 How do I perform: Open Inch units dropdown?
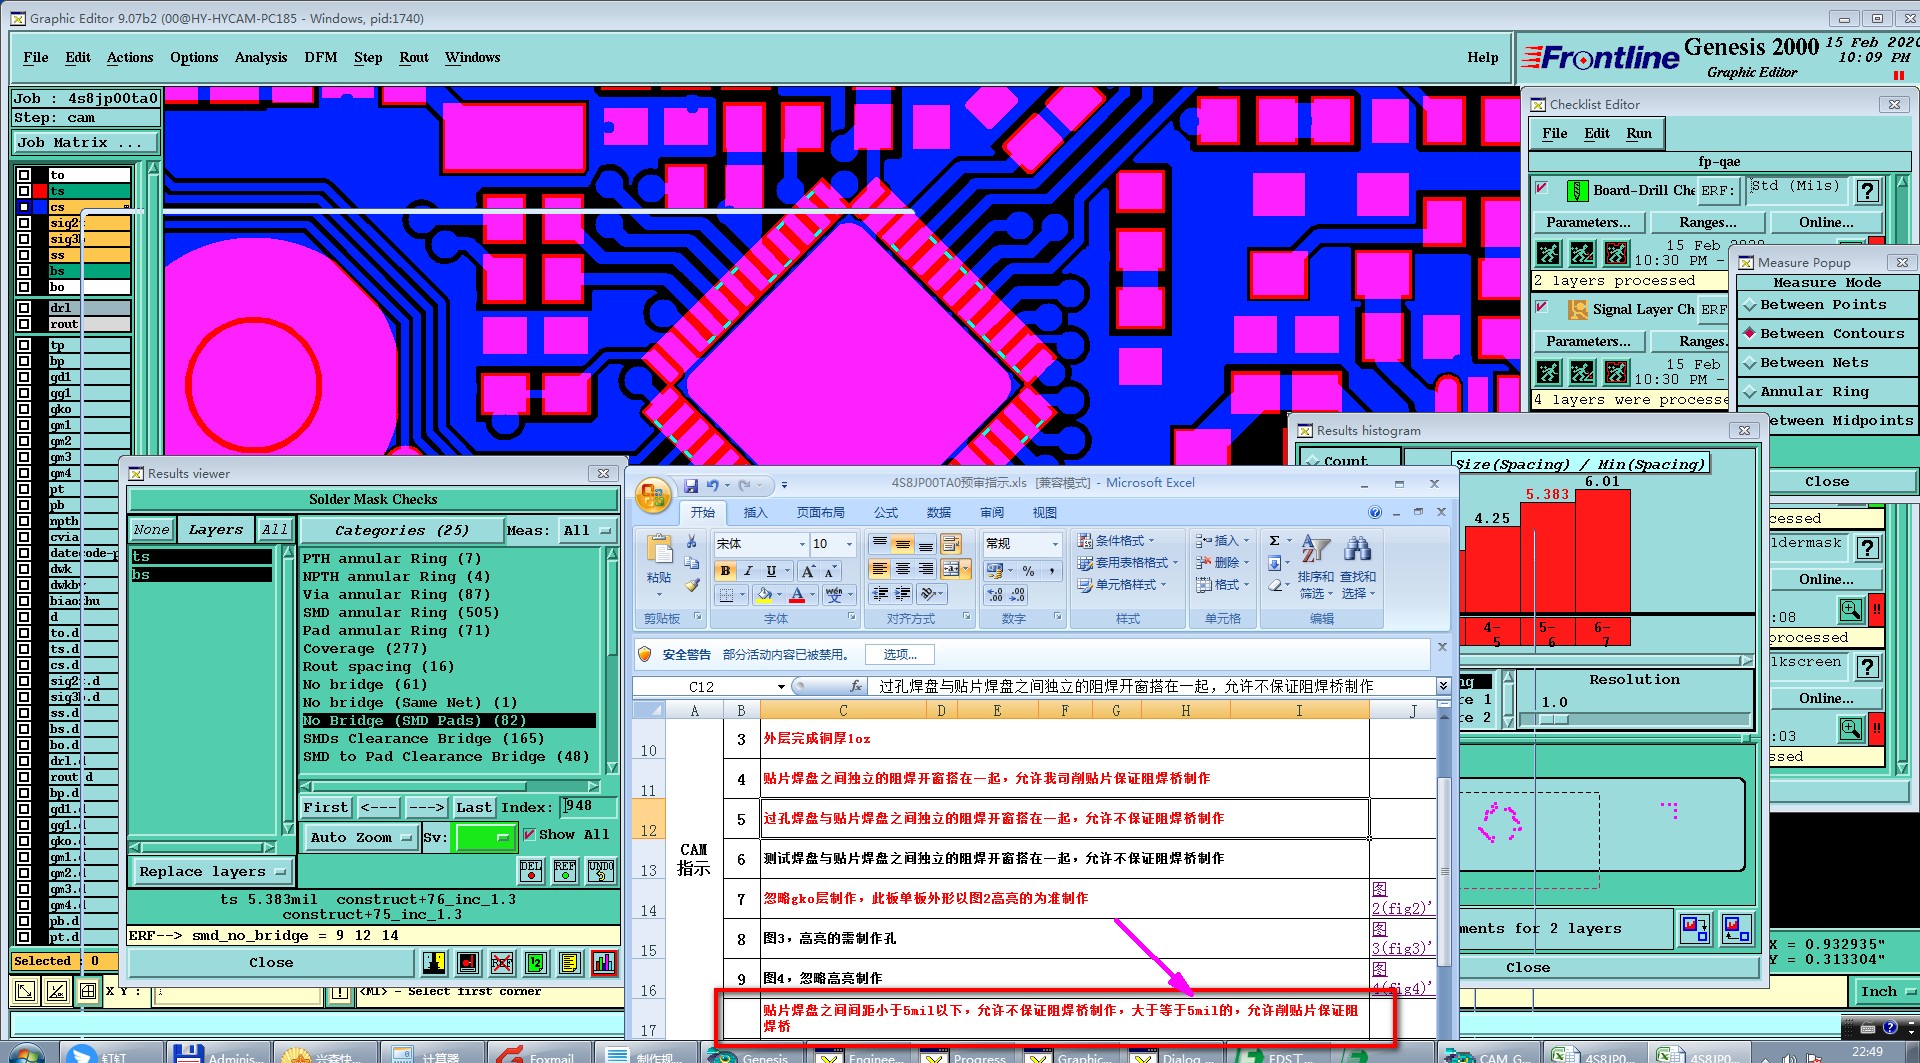coord(1885,992)
